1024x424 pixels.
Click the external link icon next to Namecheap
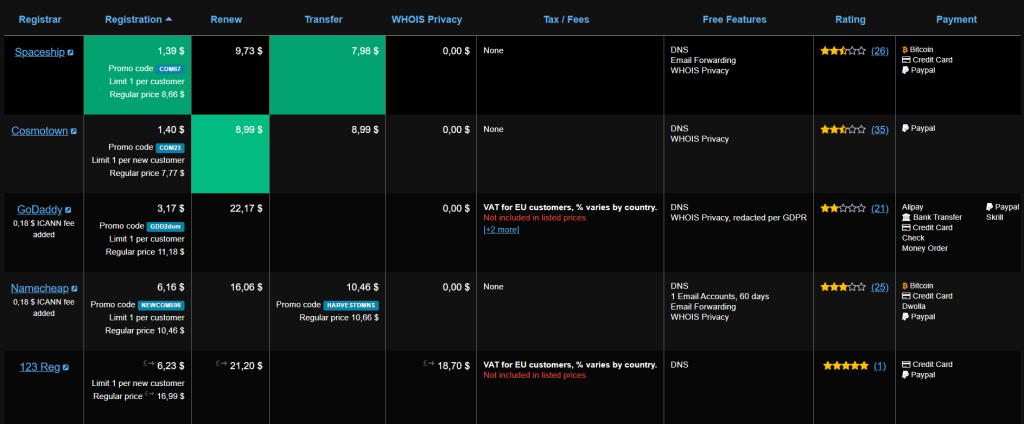coord(72,289)
